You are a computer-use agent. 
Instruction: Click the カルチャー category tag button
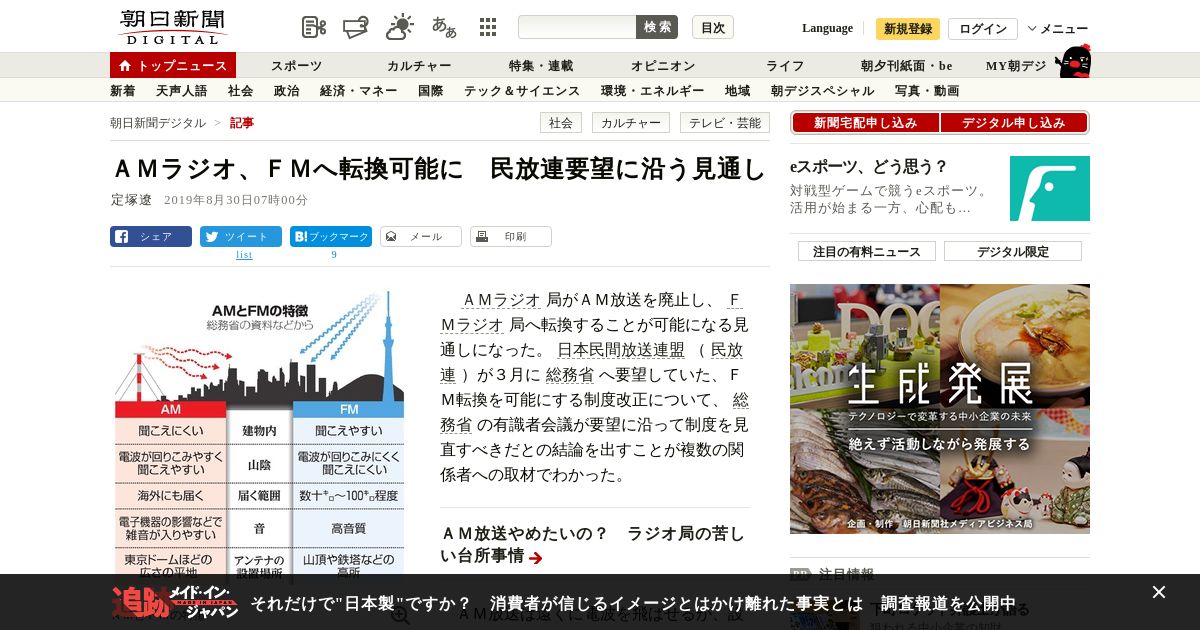click(631, 123)
